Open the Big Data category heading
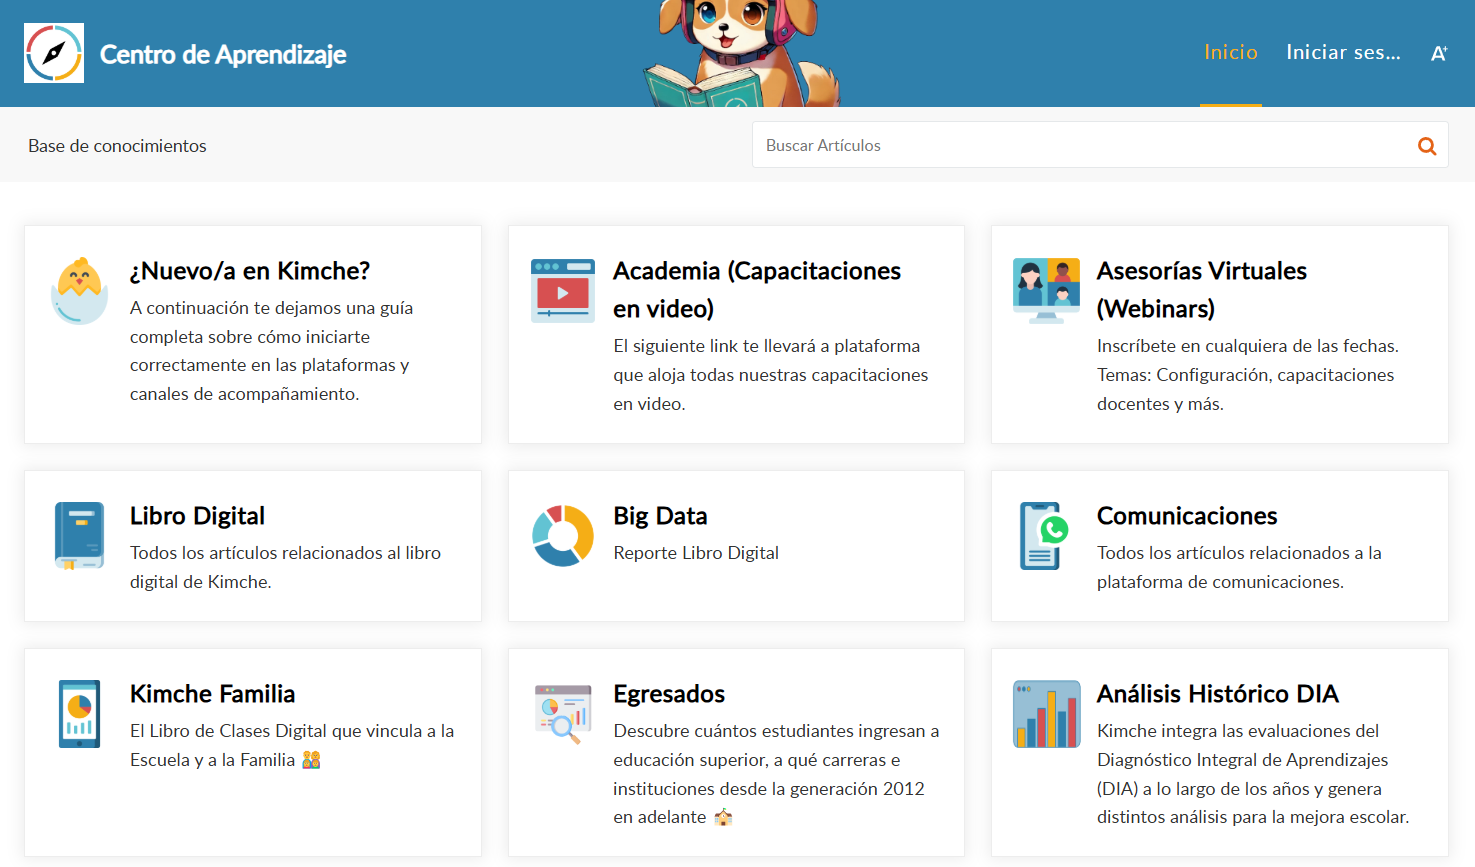The image size is (1475, 867). 660,516
